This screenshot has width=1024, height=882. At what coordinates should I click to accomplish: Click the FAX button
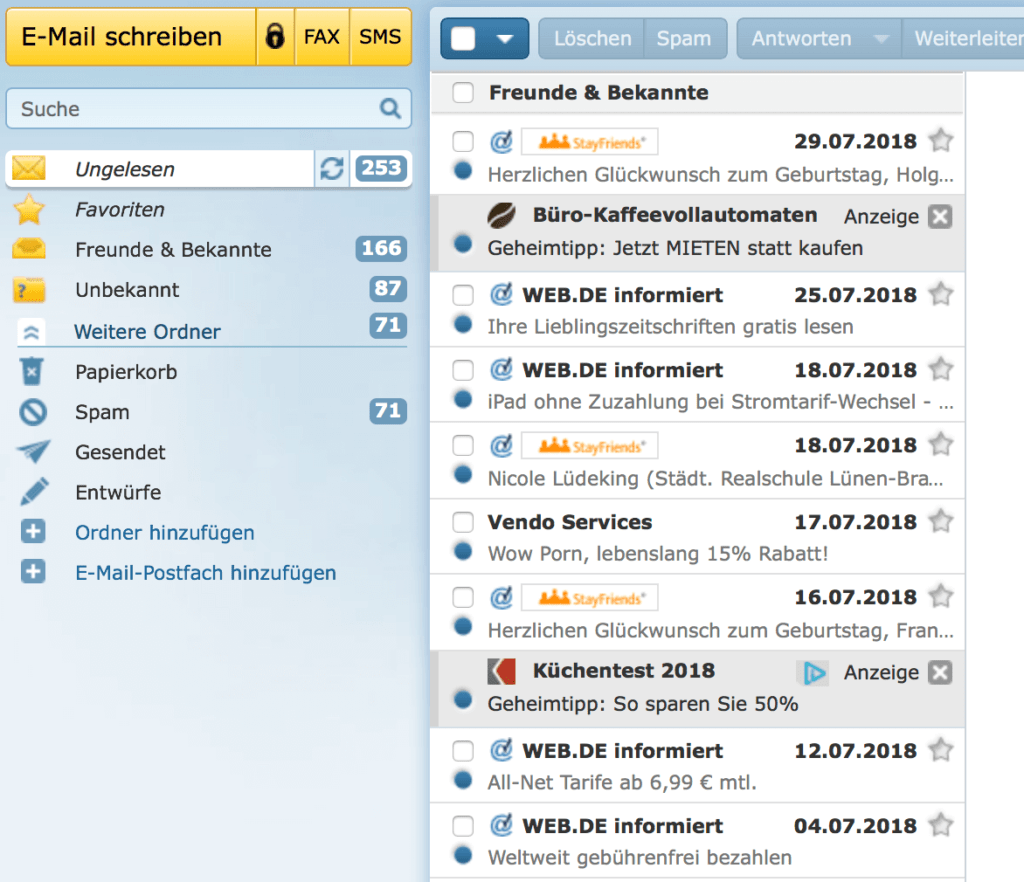[321, 37]
